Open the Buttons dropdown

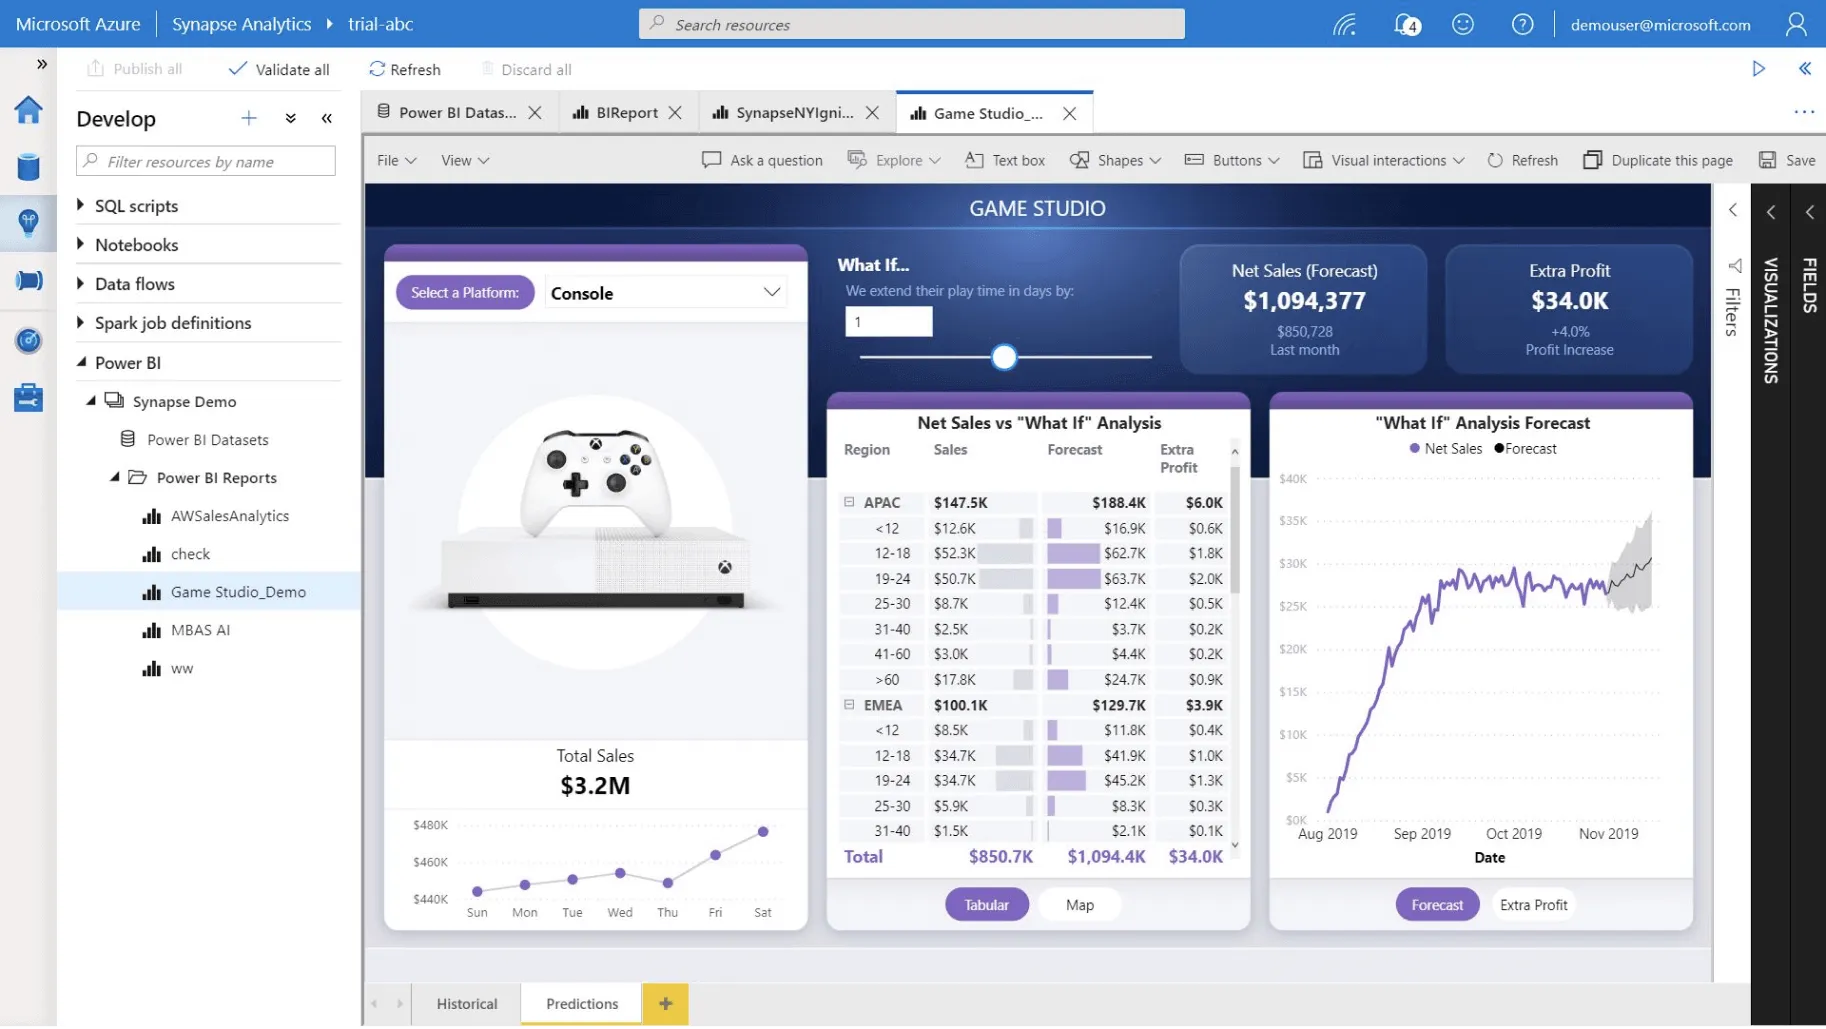1232,160
